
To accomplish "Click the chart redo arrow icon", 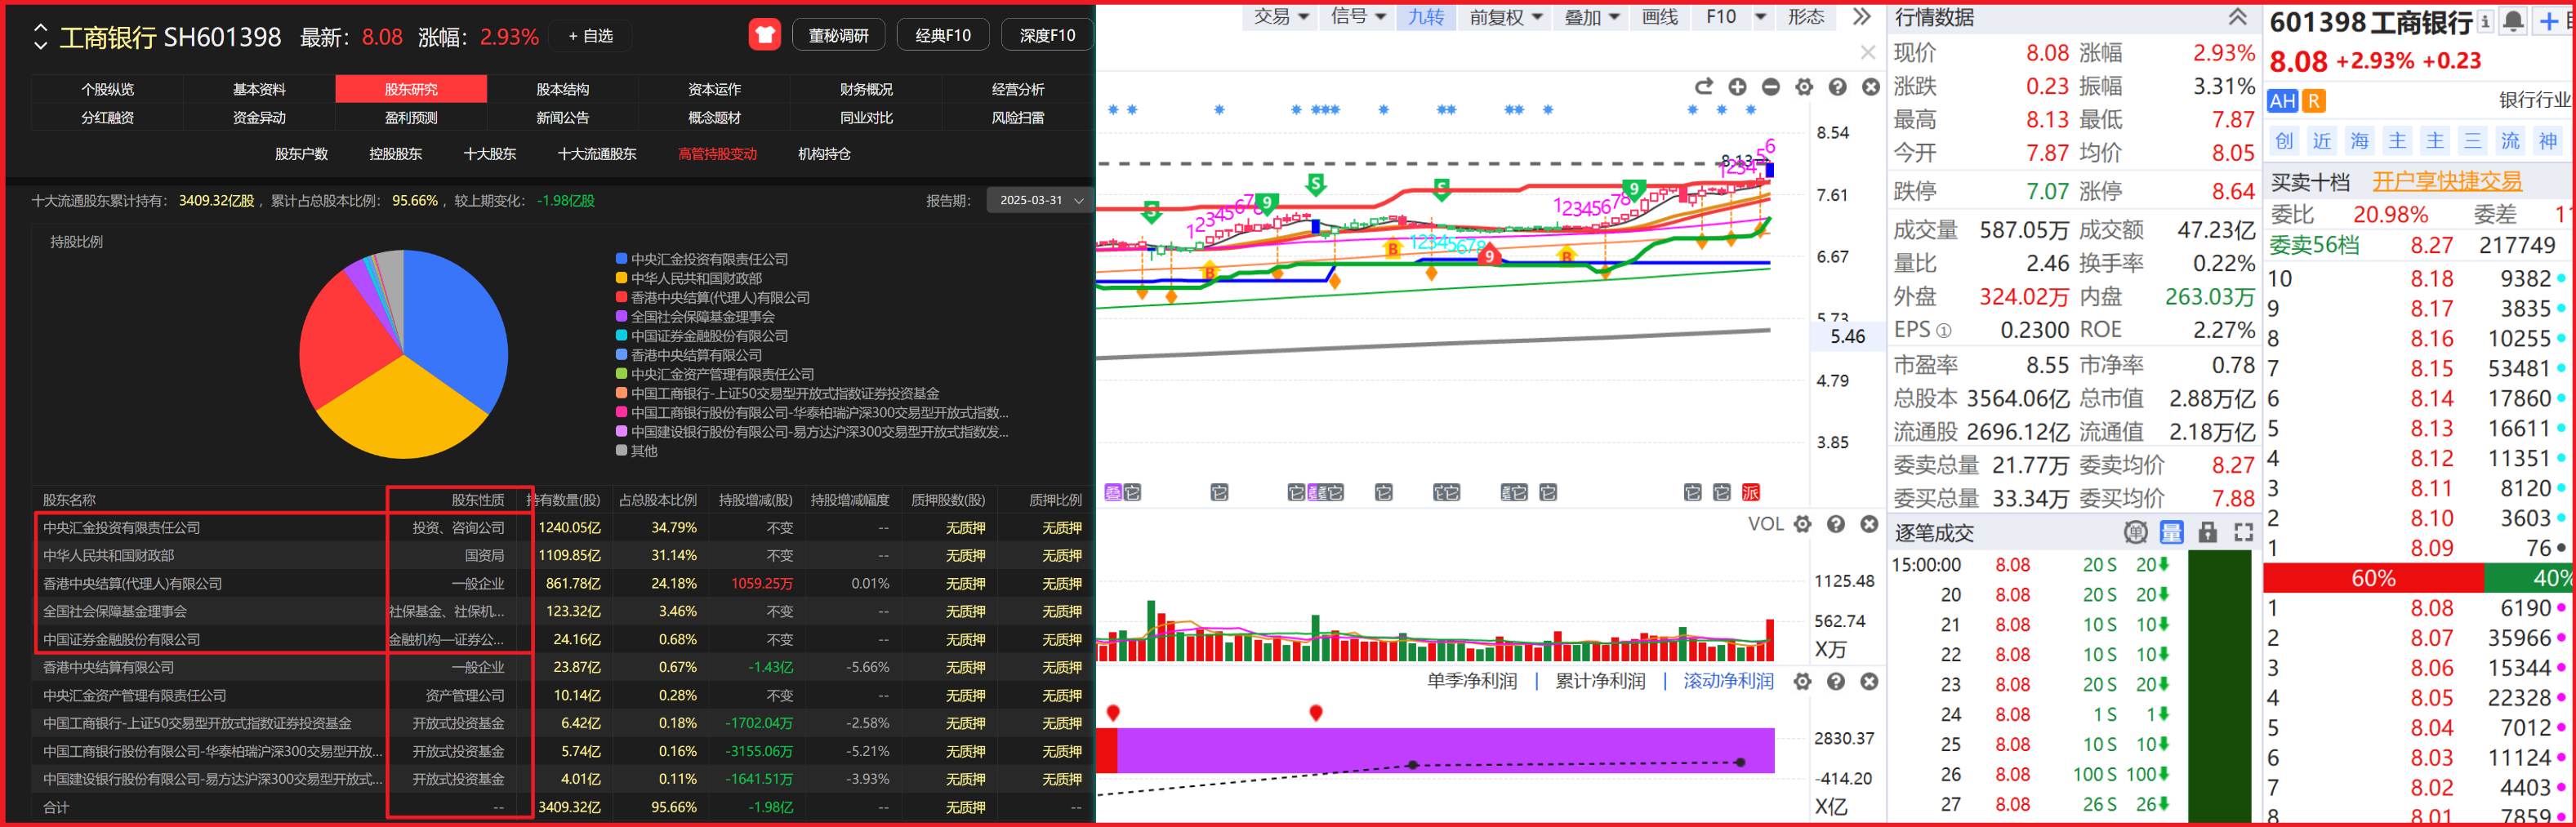I will tap(1704, 87).
